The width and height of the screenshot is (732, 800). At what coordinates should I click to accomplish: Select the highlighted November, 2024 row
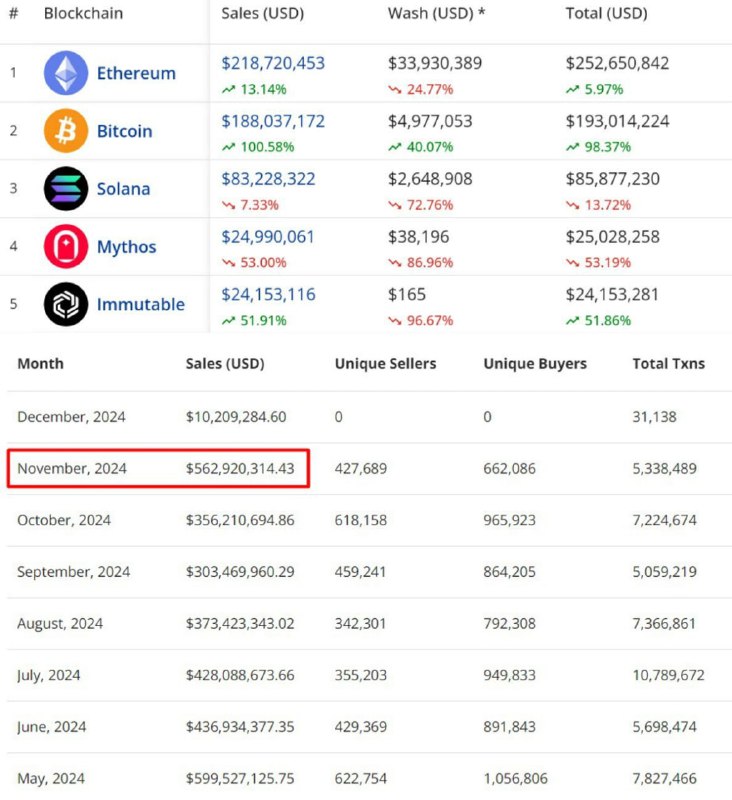tap(158, 468)
